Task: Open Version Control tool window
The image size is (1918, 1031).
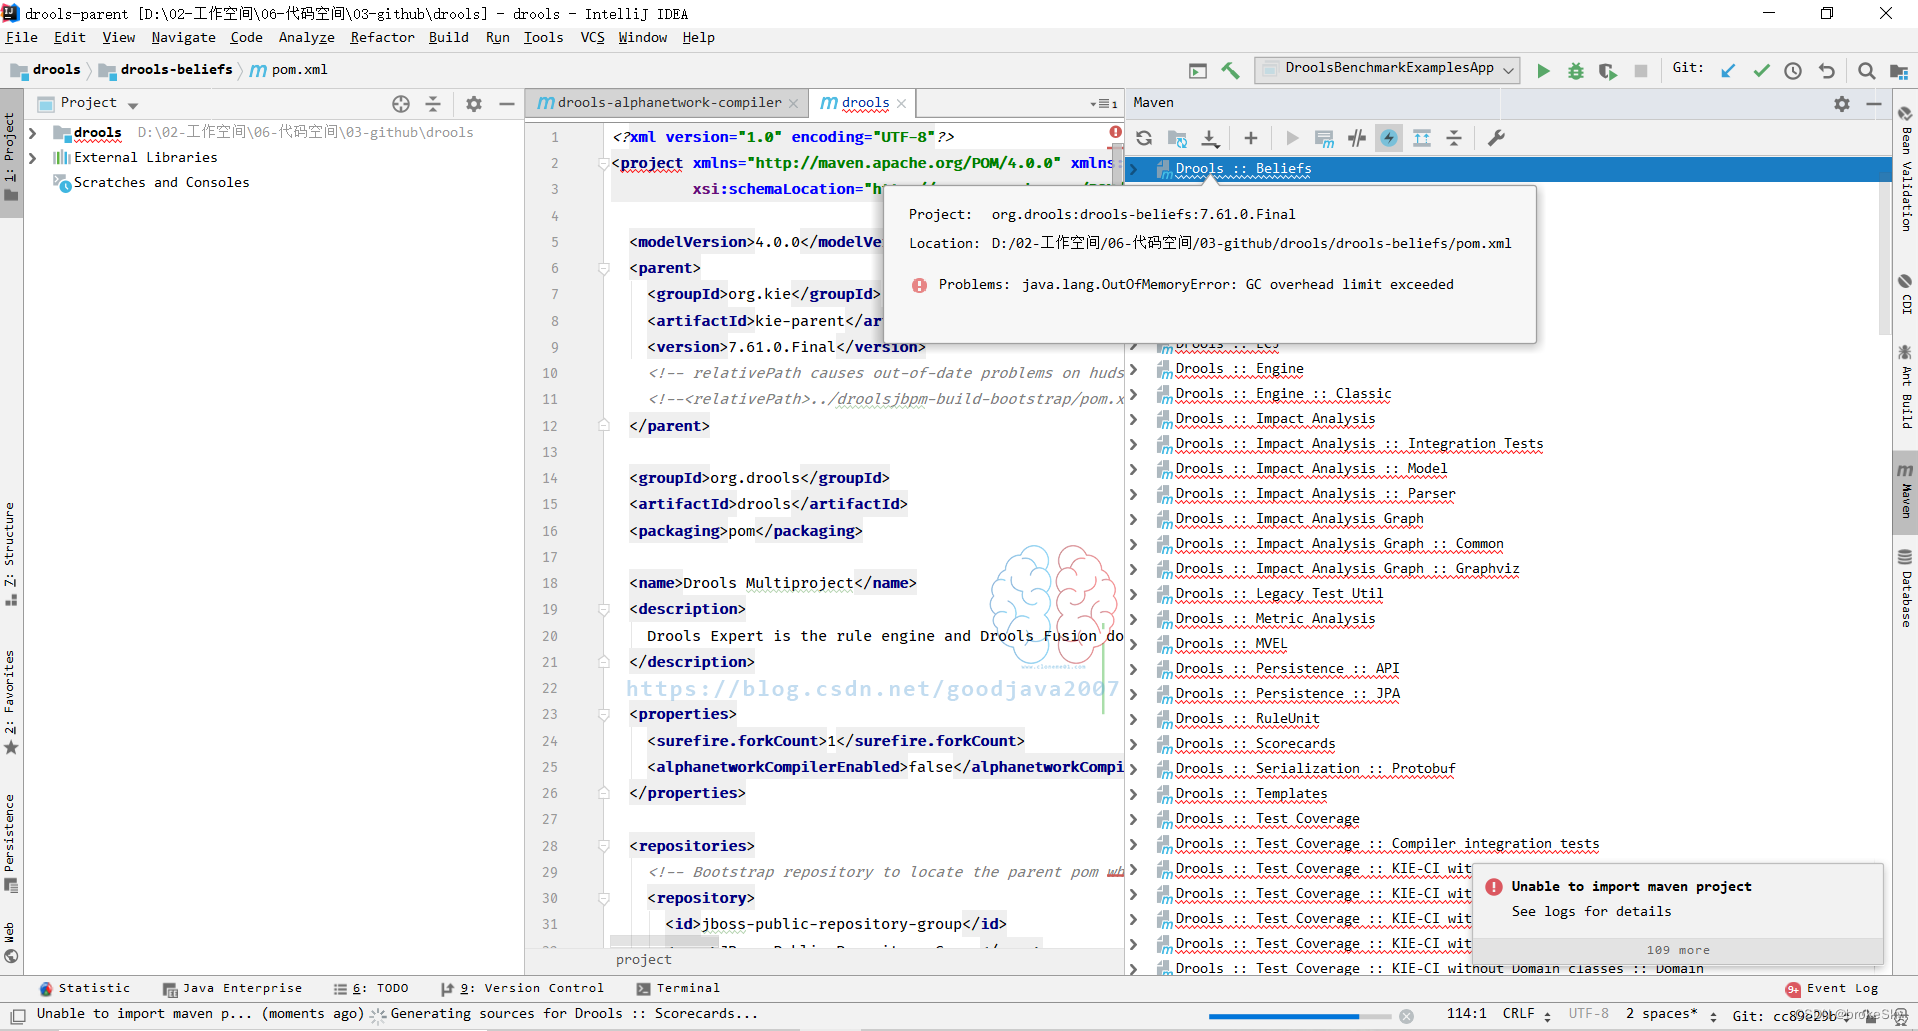Action: click(522, 988)
